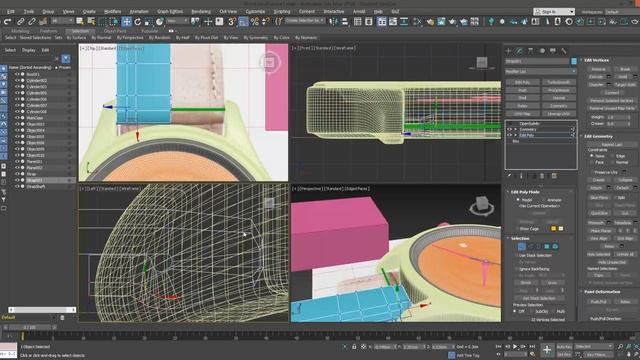Click the Target Weld button
The width and height of the screenshot is (640, 360).
624,84
